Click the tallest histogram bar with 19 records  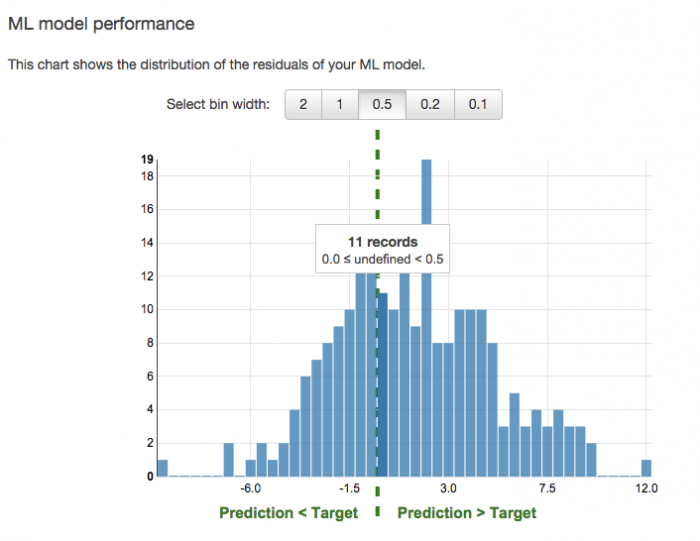point(427,318)
